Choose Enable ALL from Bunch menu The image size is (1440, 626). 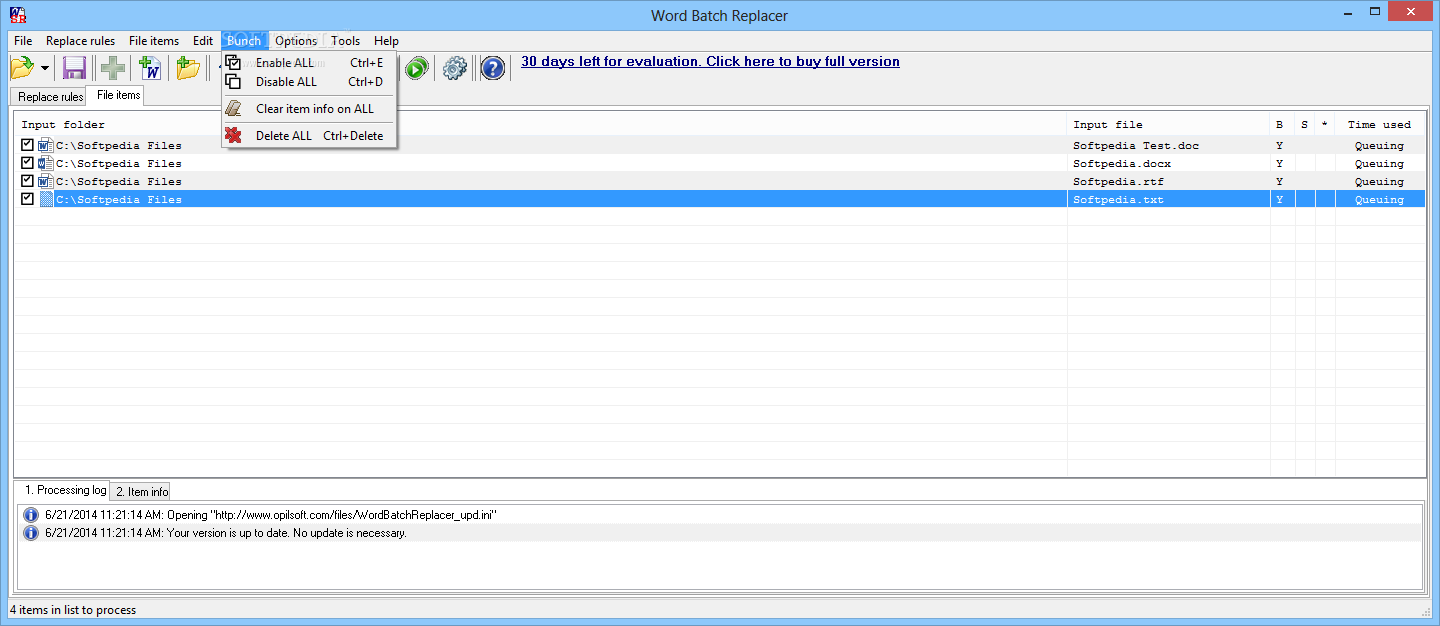[x=309, y=63]
